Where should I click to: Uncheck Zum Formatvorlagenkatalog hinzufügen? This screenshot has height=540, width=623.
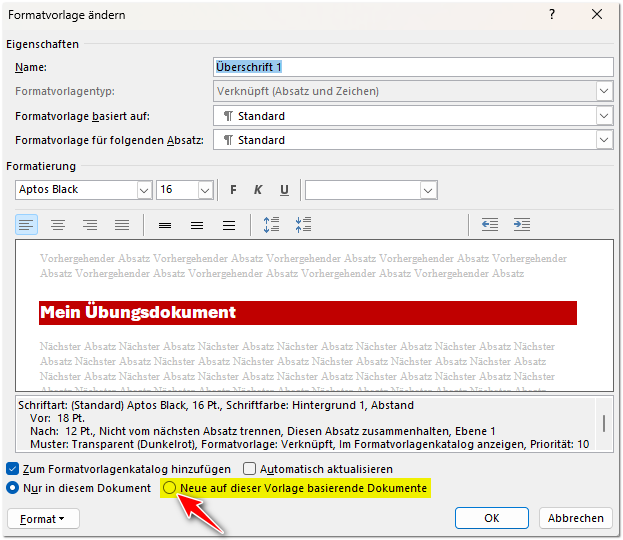[13, 468]
